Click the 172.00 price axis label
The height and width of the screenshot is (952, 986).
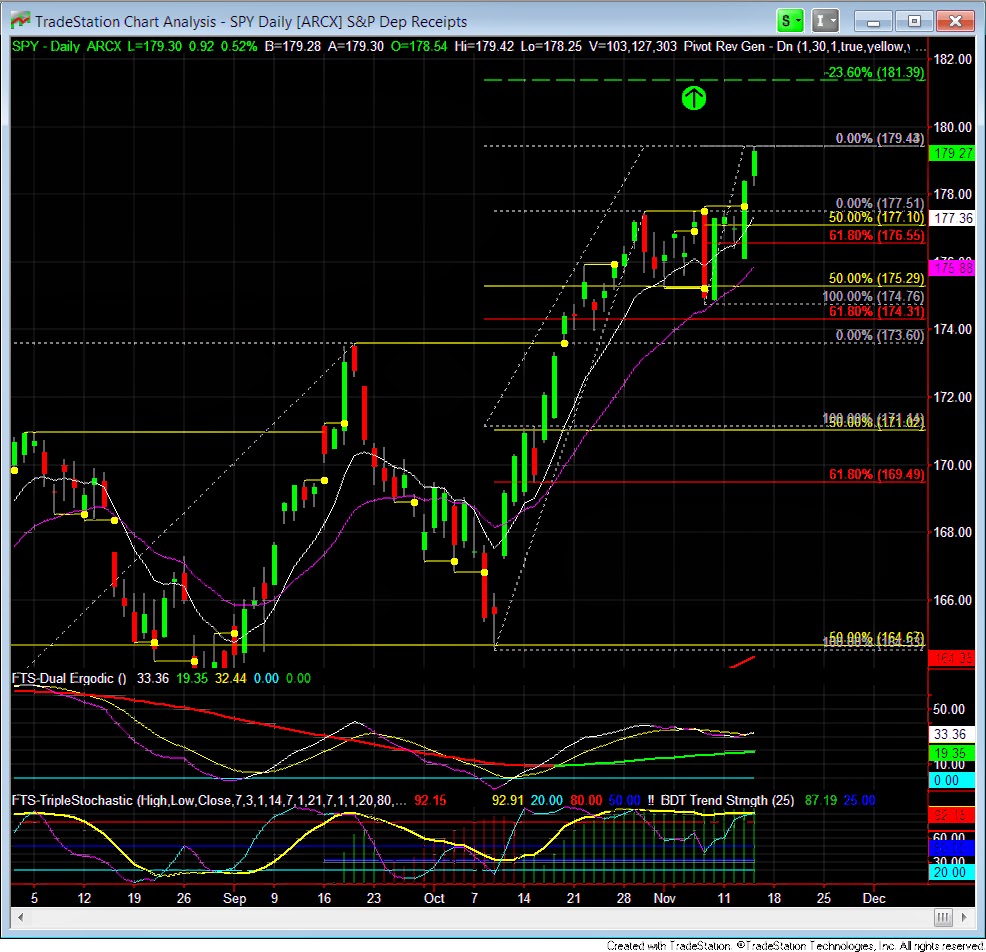click(x=952, y=397)
